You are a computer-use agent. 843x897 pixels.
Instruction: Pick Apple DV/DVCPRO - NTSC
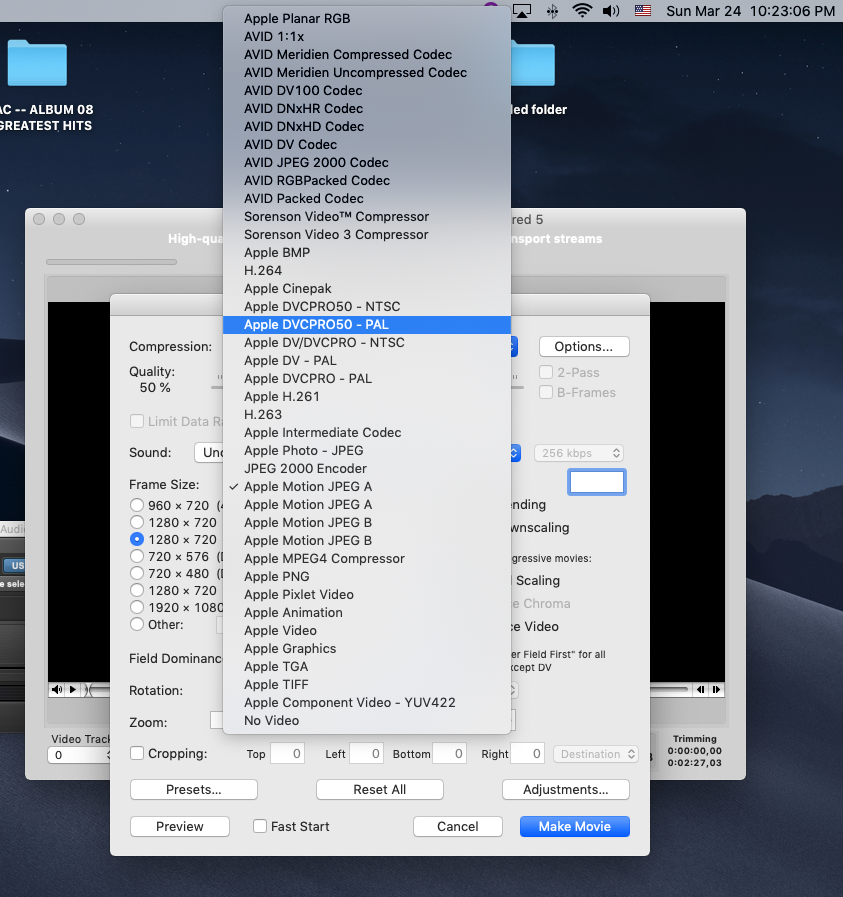tap(367, 343)
